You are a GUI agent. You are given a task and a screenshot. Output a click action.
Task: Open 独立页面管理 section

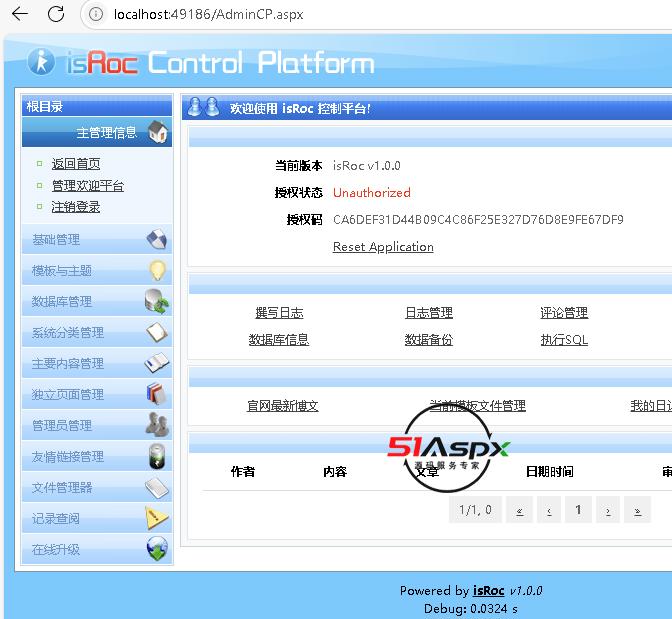(x=97, y=394)
